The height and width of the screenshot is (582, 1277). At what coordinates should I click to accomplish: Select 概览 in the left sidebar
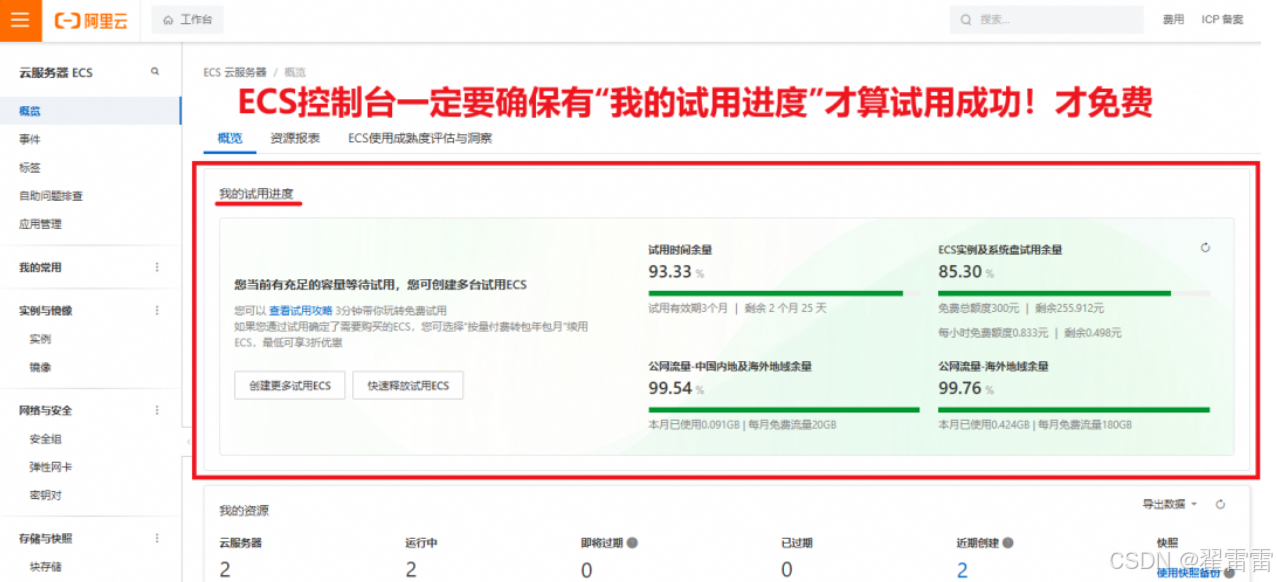(90, 111)
